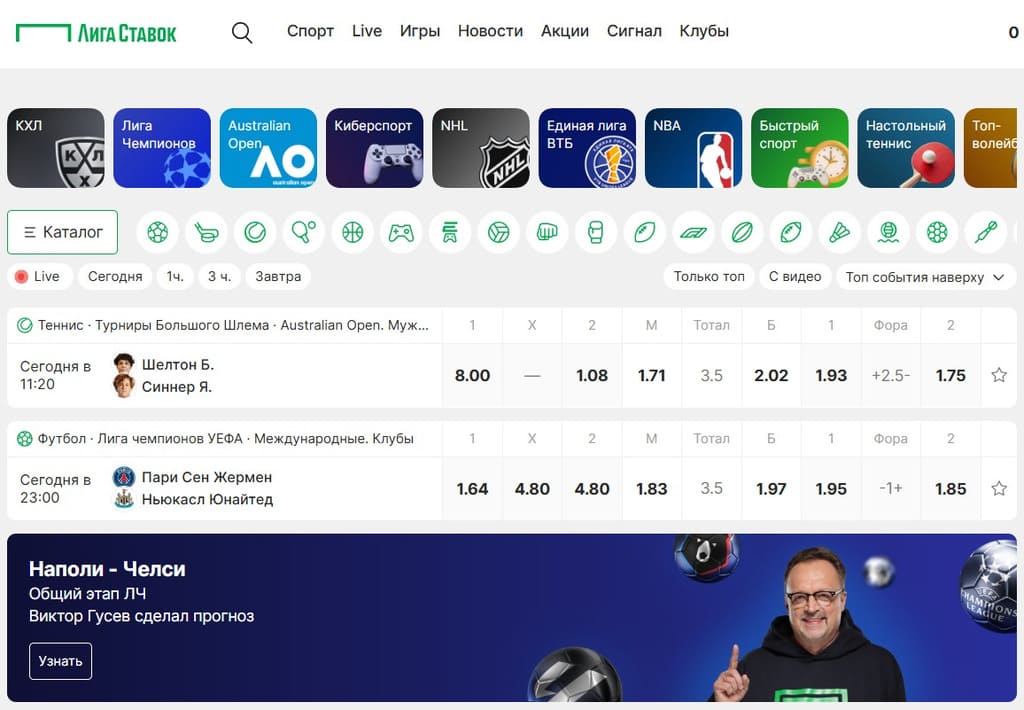Toggle the Завтра time filter
The width and height of the screenshot is (1024, 710).
[x=278, y=276]
